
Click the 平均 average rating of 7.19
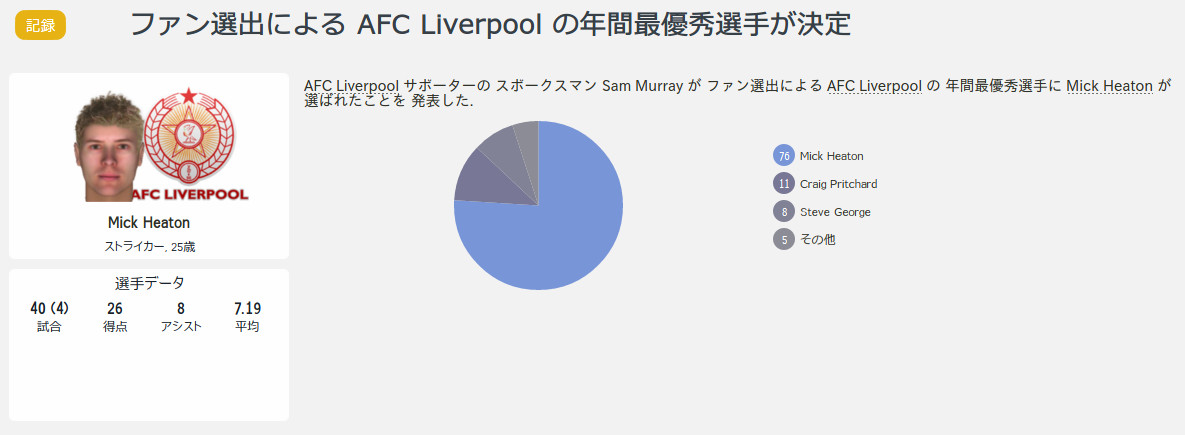[247, 316]
